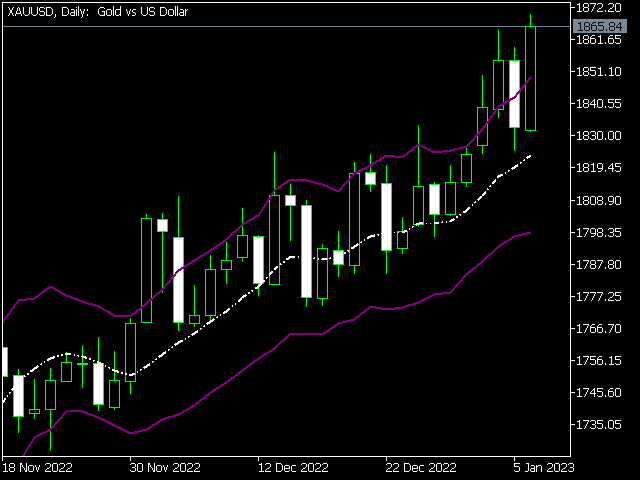This screenshot has height=480, width=640.
Task: Click the 12 Dec 2022 date label
Action: 293,467
